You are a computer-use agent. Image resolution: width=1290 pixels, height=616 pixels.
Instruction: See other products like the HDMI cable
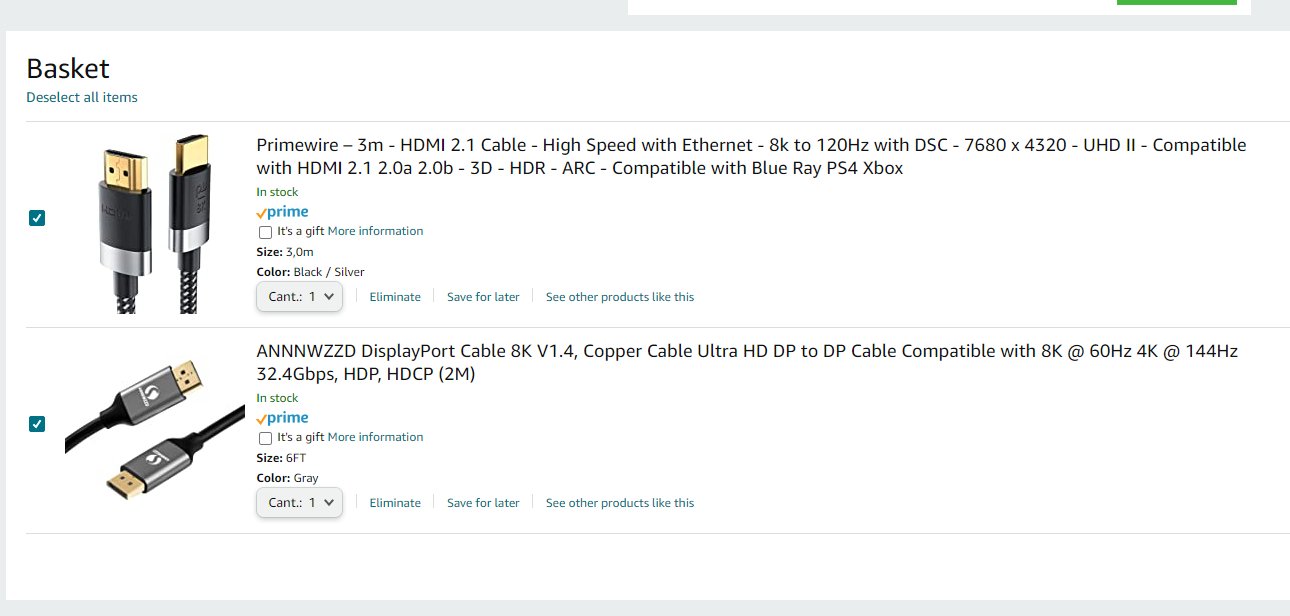[x=620, y=297]
